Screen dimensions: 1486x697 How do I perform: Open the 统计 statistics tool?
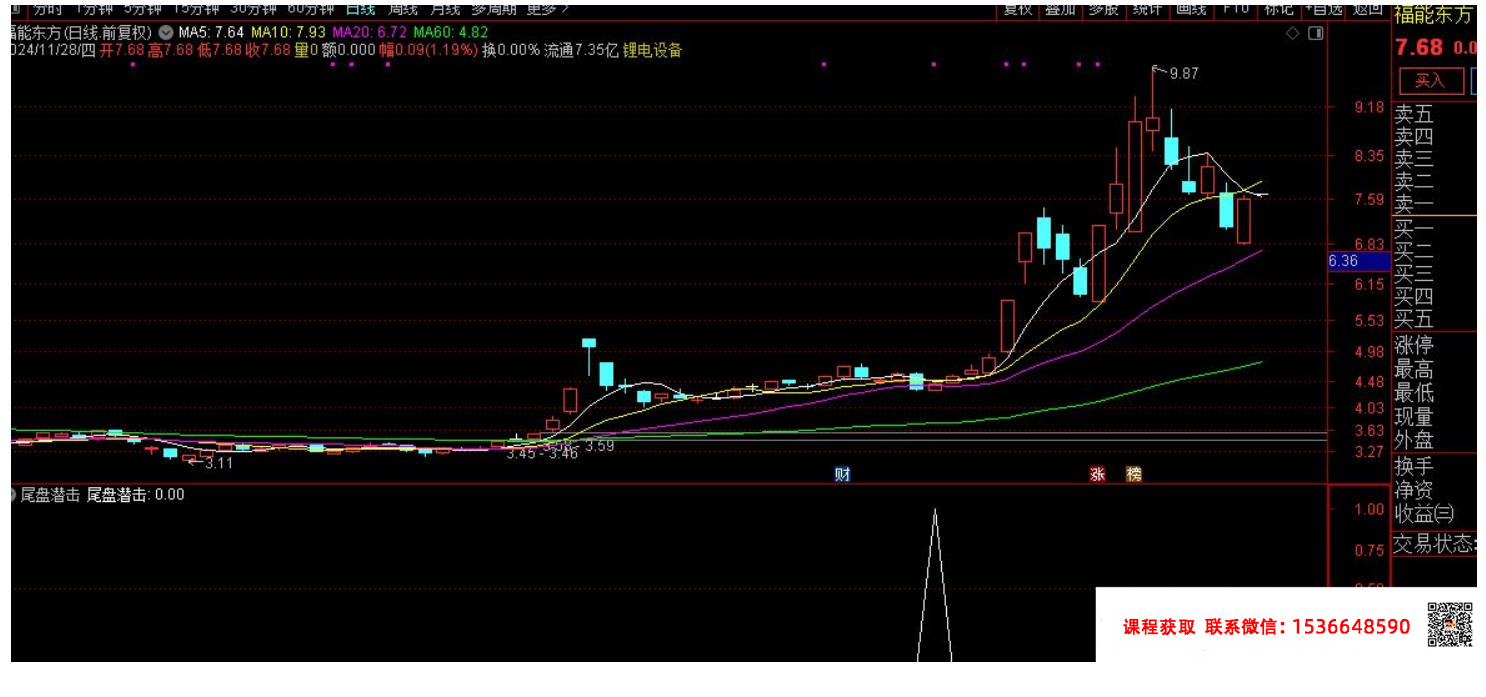(1147, 8)
